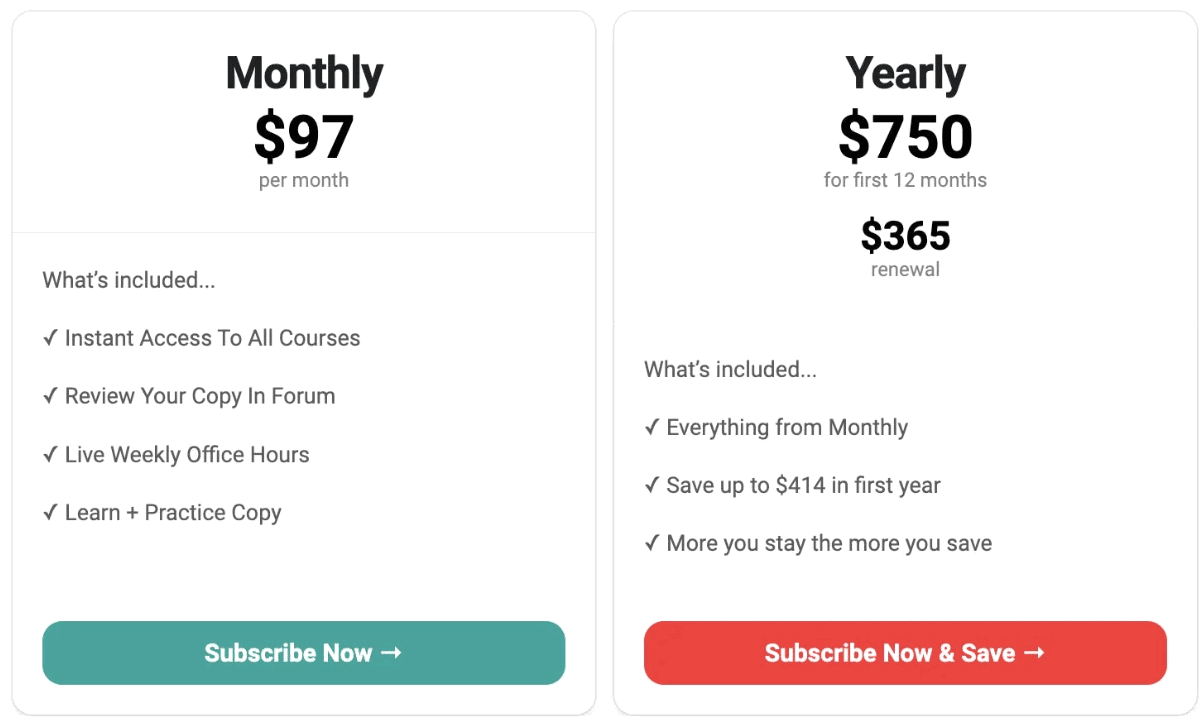Image resolution: width=1204 pixels, height=724 pixels.
Task: Click the teal Subscribe Now button
Action: point(304,653)
